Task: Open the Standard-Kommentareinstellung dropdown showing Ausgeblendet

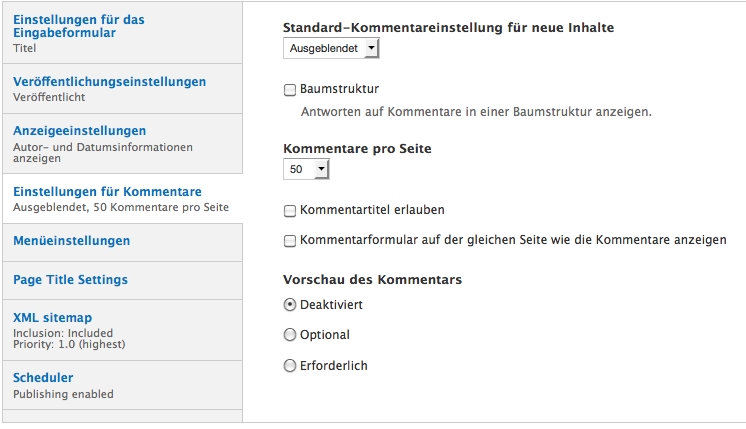Action: point(331,48)
